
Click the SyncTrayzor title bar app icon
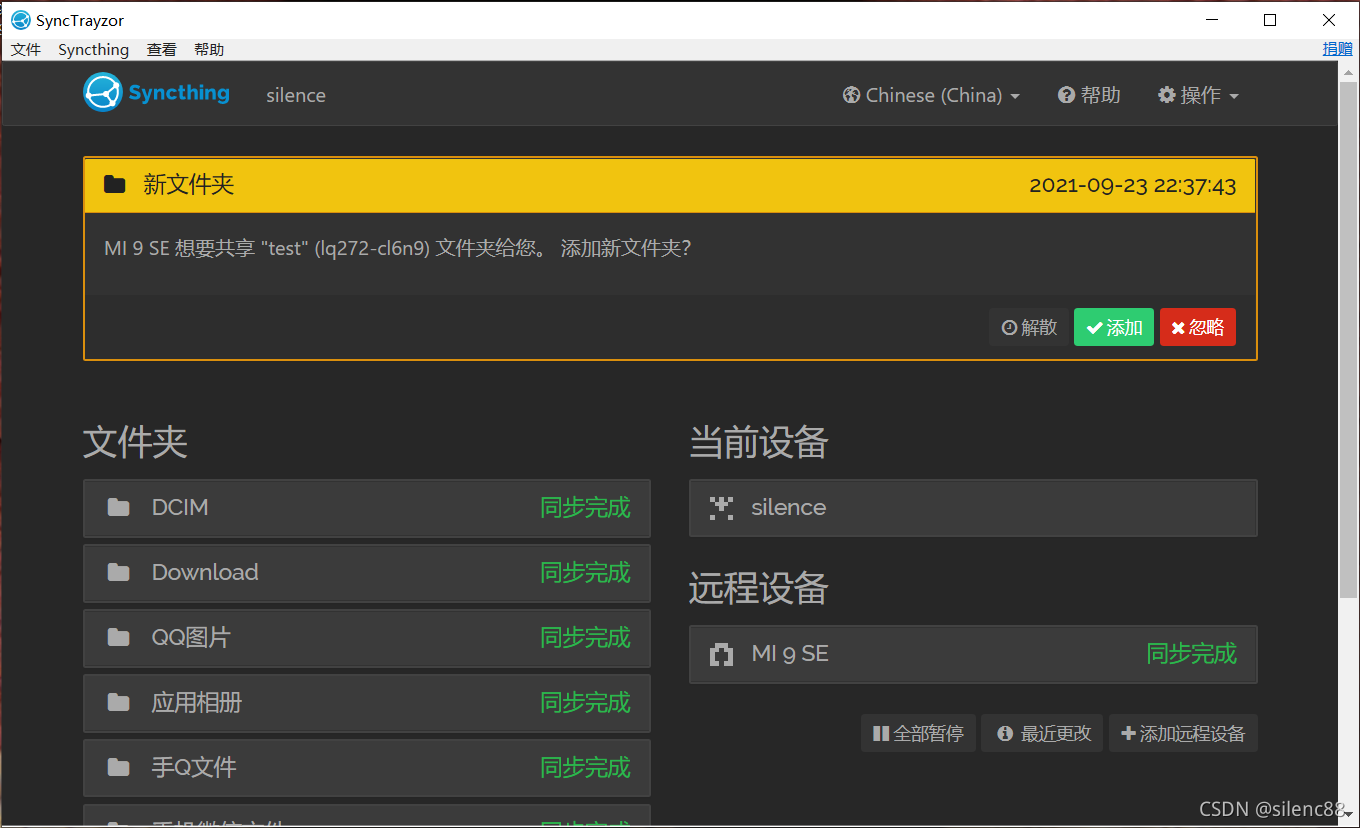click(x=20, y=20)
